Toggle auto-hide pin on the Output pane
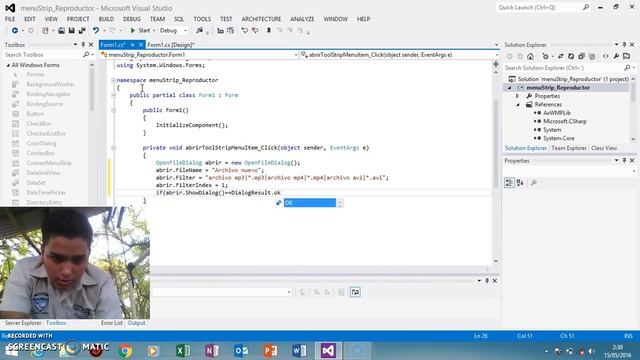The width and height of the screenshot is (640, 360). pos(487,281)
